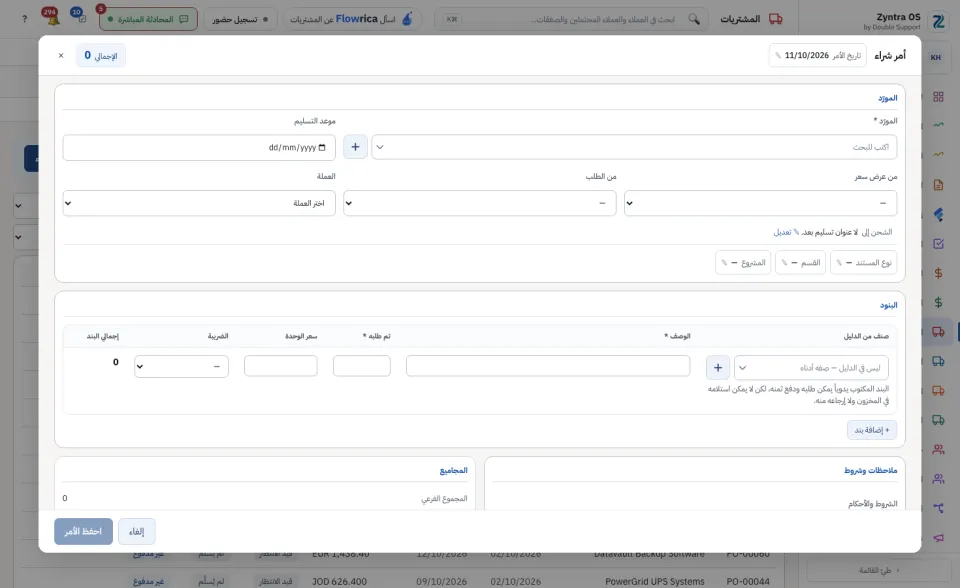Click the active red truck sidebar icon
The width and height of the screenshot is (960, 588).
[938, 332]
